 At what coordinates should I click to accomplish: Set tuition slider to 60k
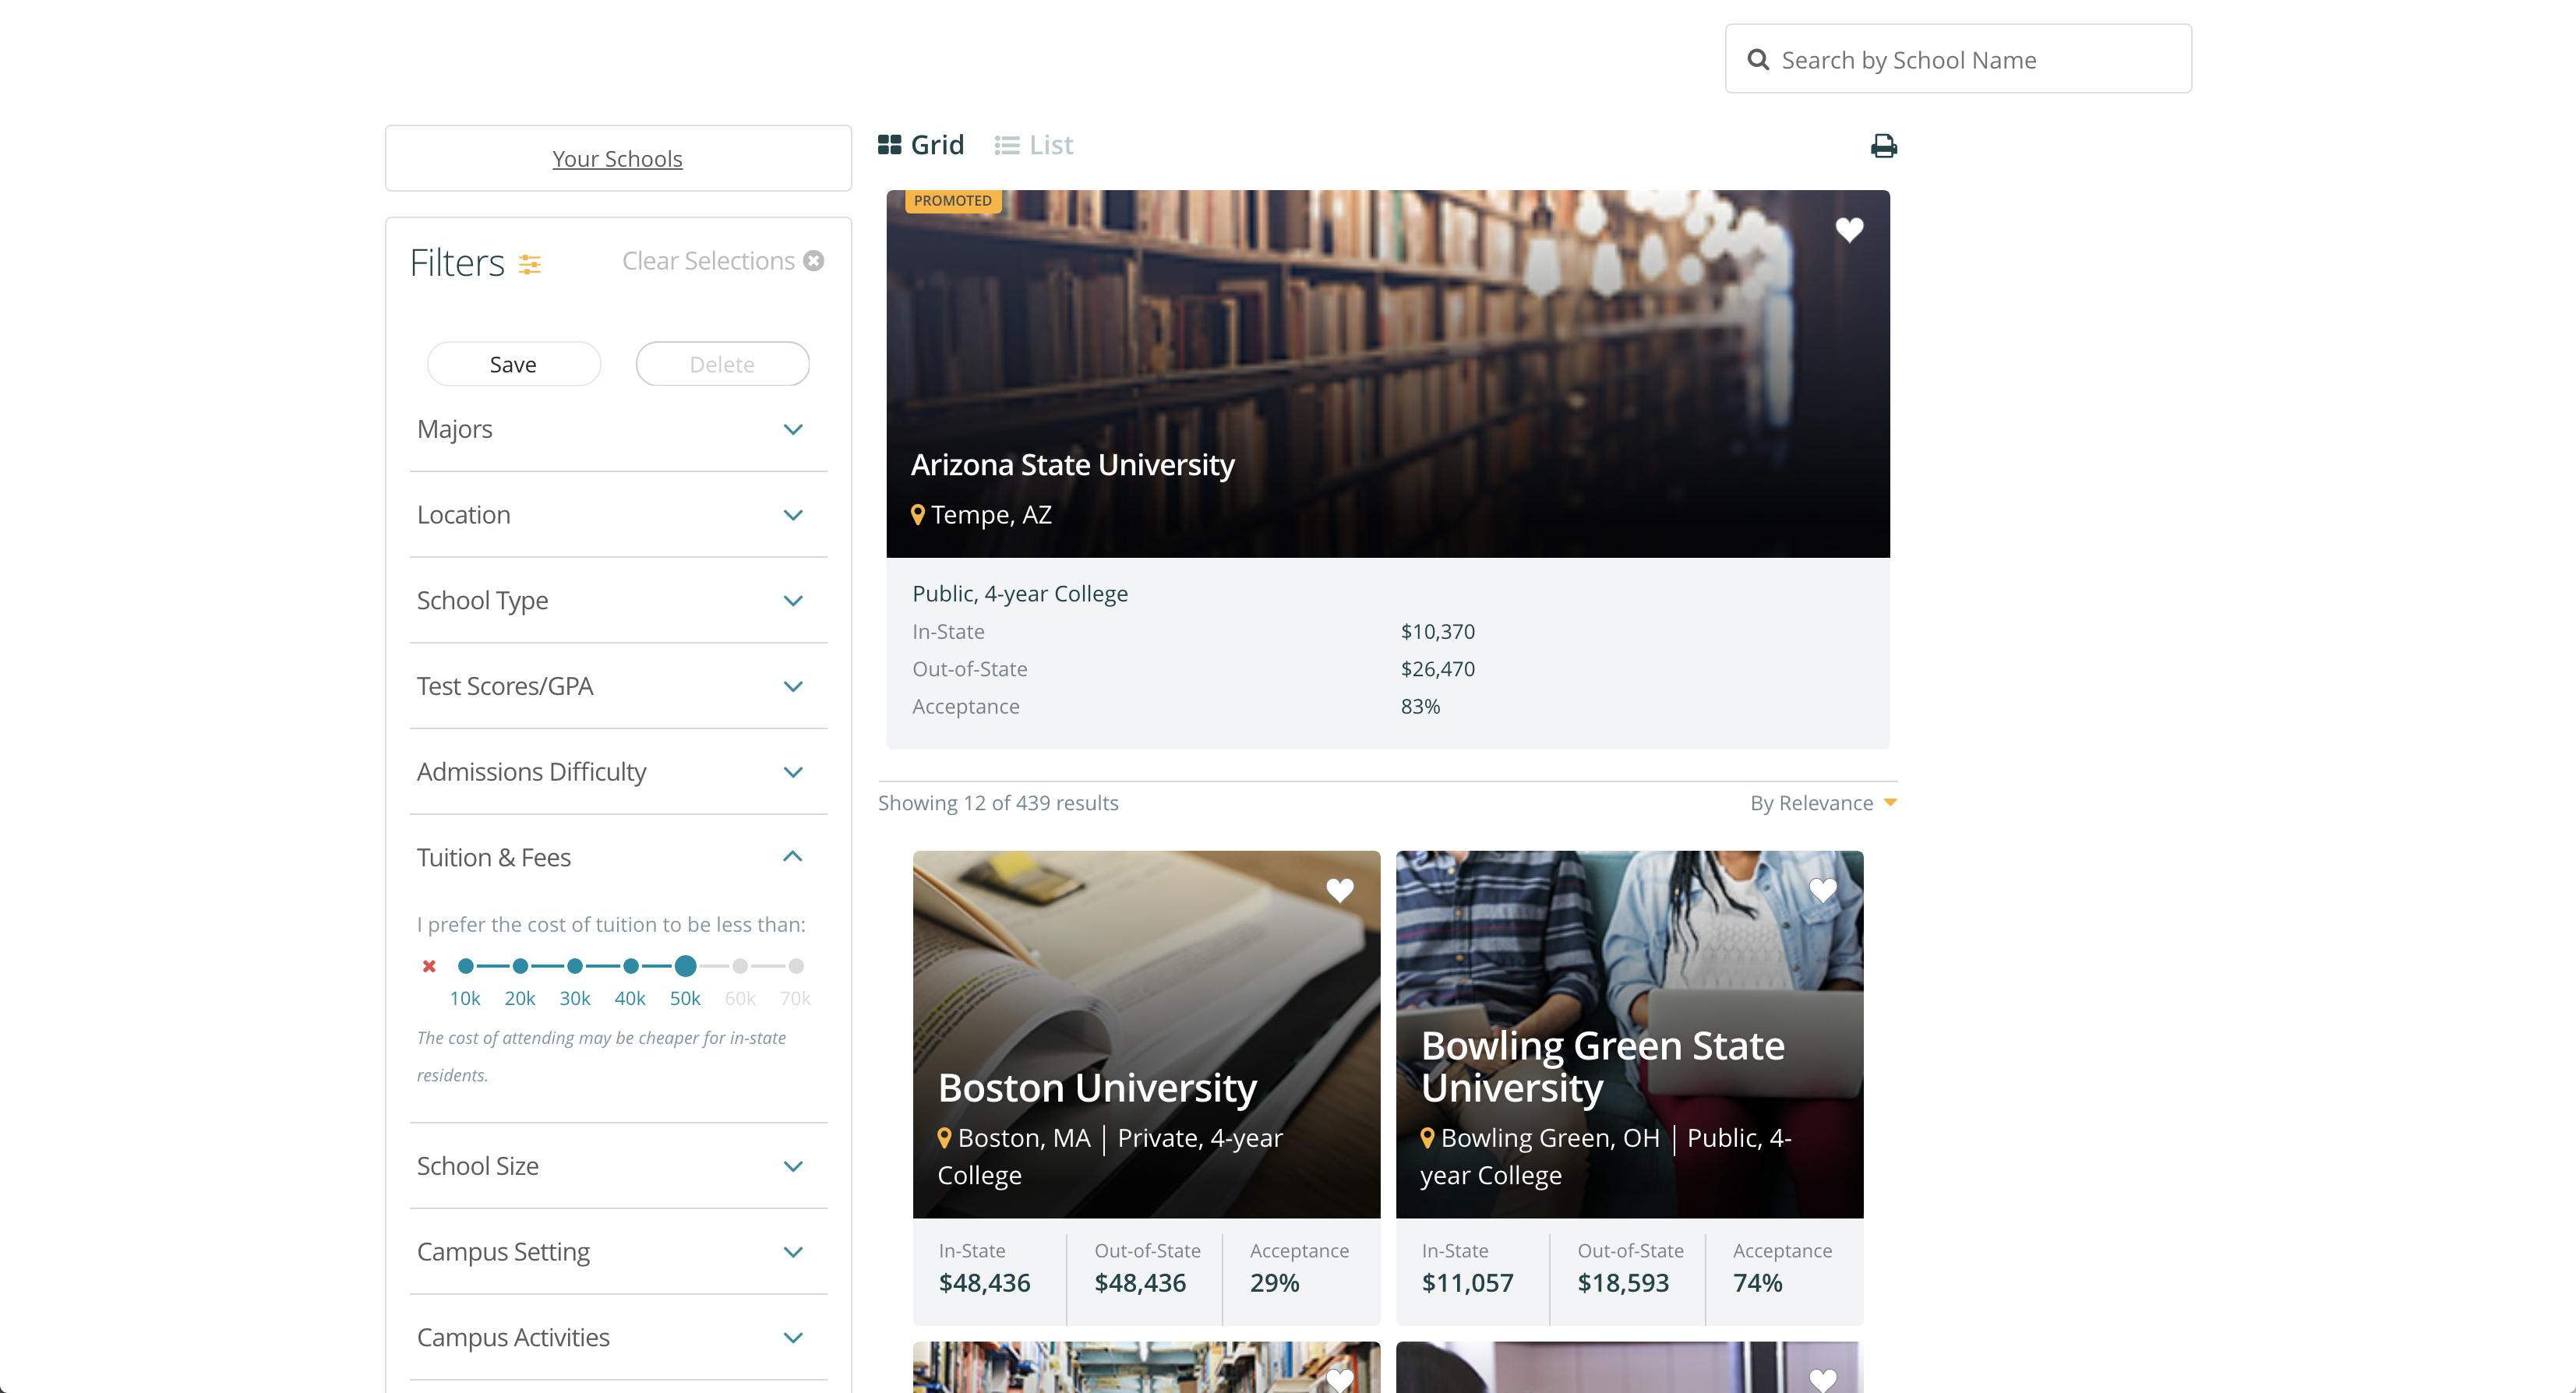740,966
